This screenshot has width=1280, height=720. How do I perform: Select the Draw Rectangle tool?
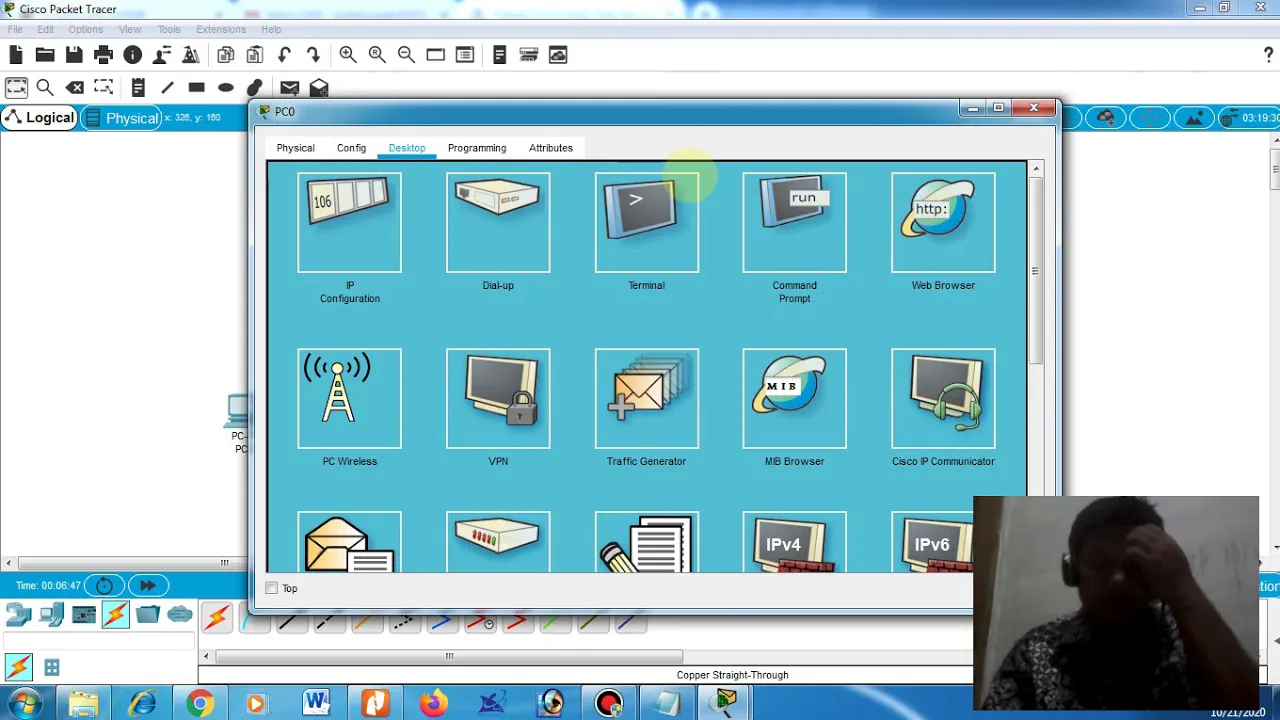click(x=196, y=88)
